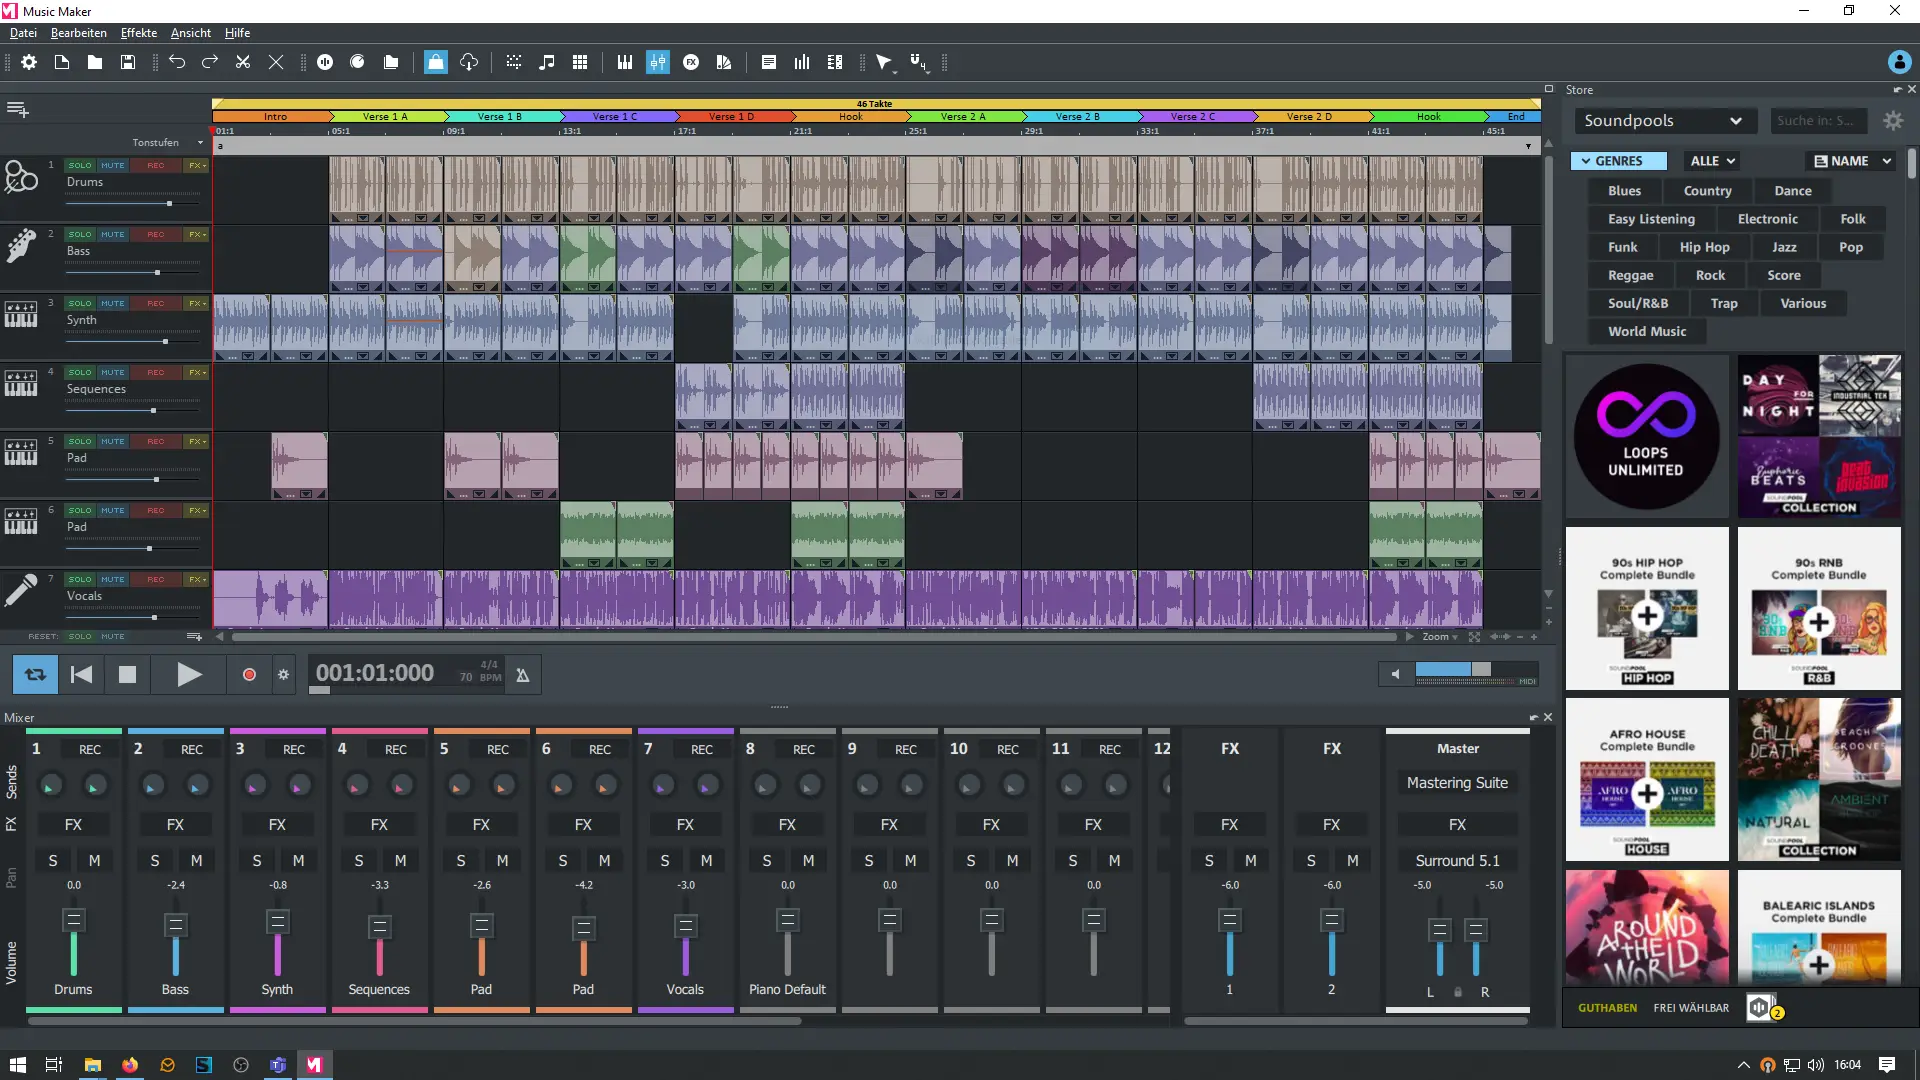Open the FX effects toolbar icon
Screen dimensions: 1920x1080
tap(692, 62)
